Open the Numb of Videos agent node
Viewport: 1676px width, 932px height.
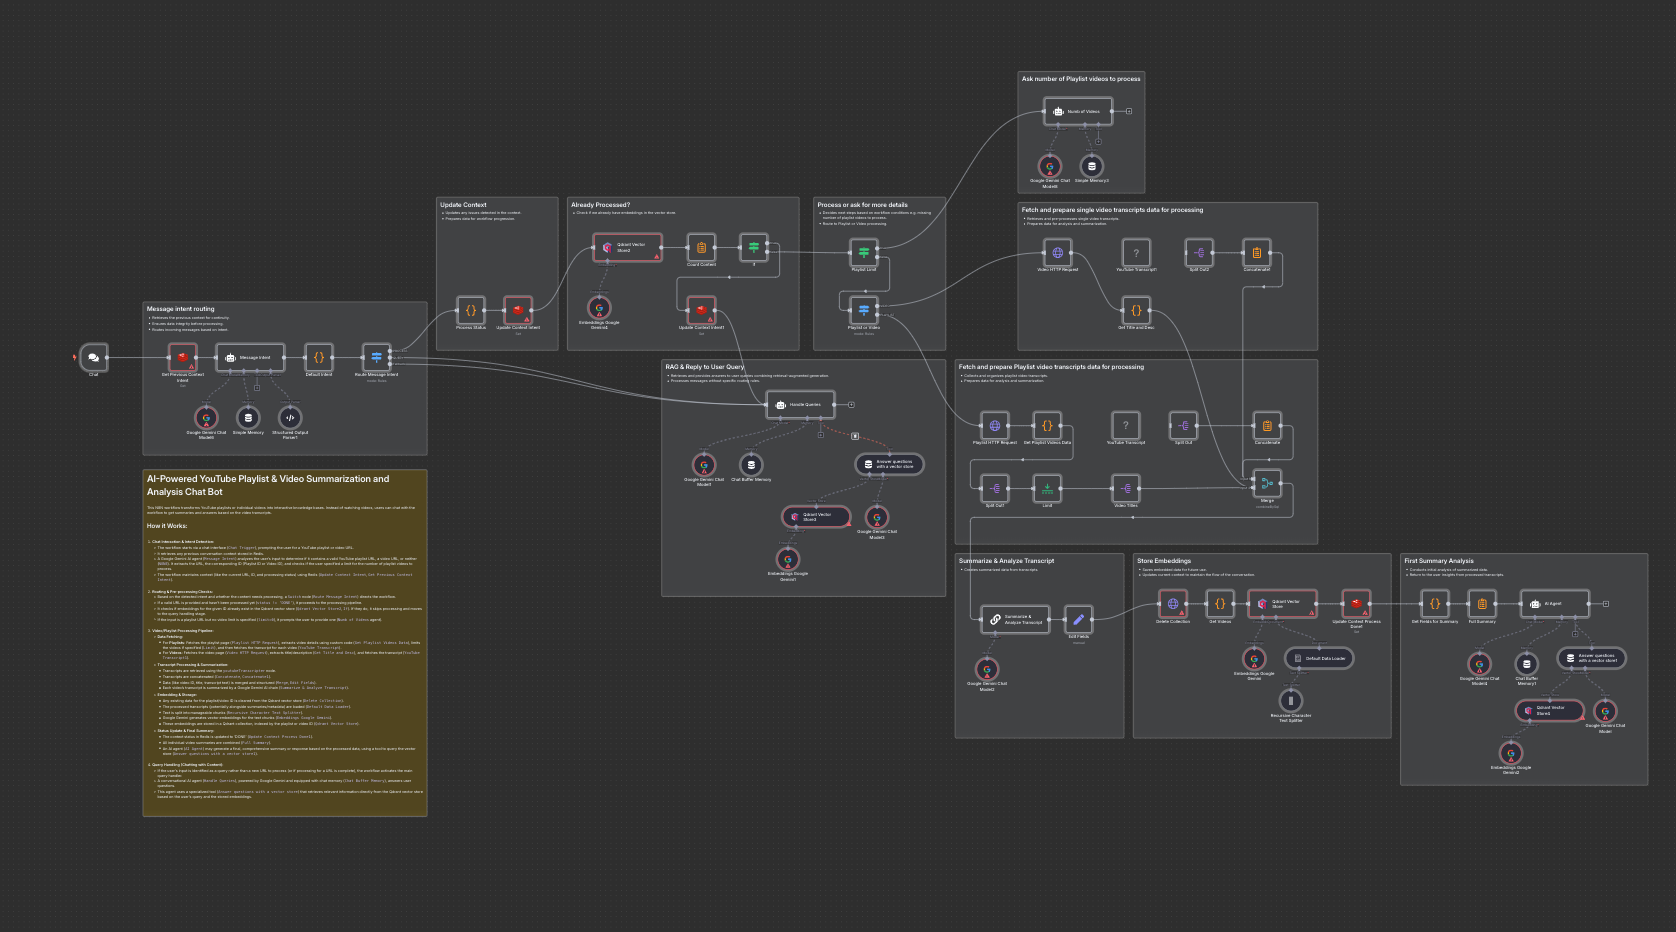[x=1078, y=111]
